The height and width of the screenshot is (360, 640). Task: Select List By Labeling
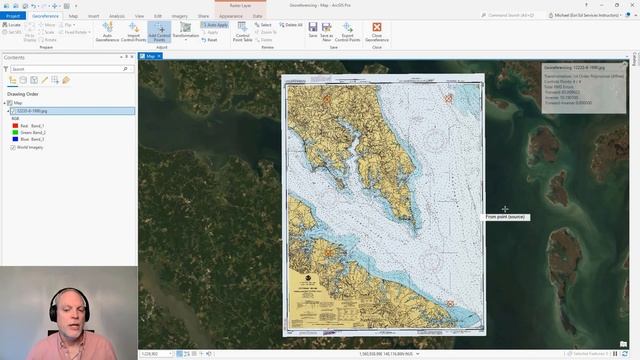[66, 80]
